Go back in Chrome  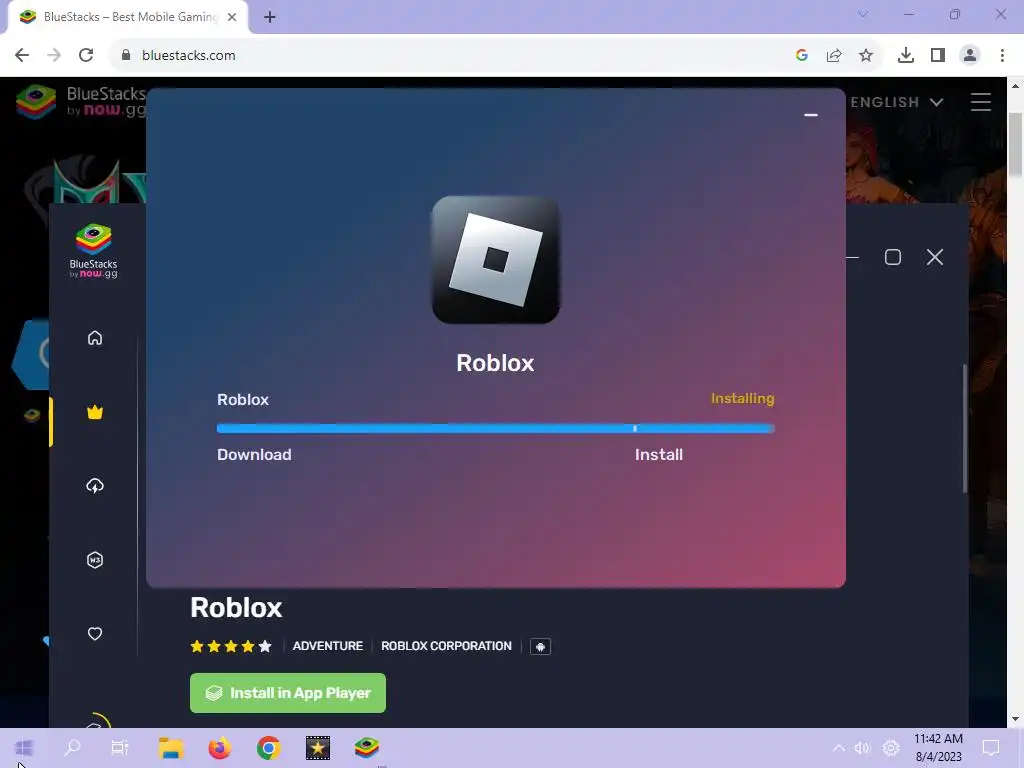pyautogui.click(x=22, y=56)
